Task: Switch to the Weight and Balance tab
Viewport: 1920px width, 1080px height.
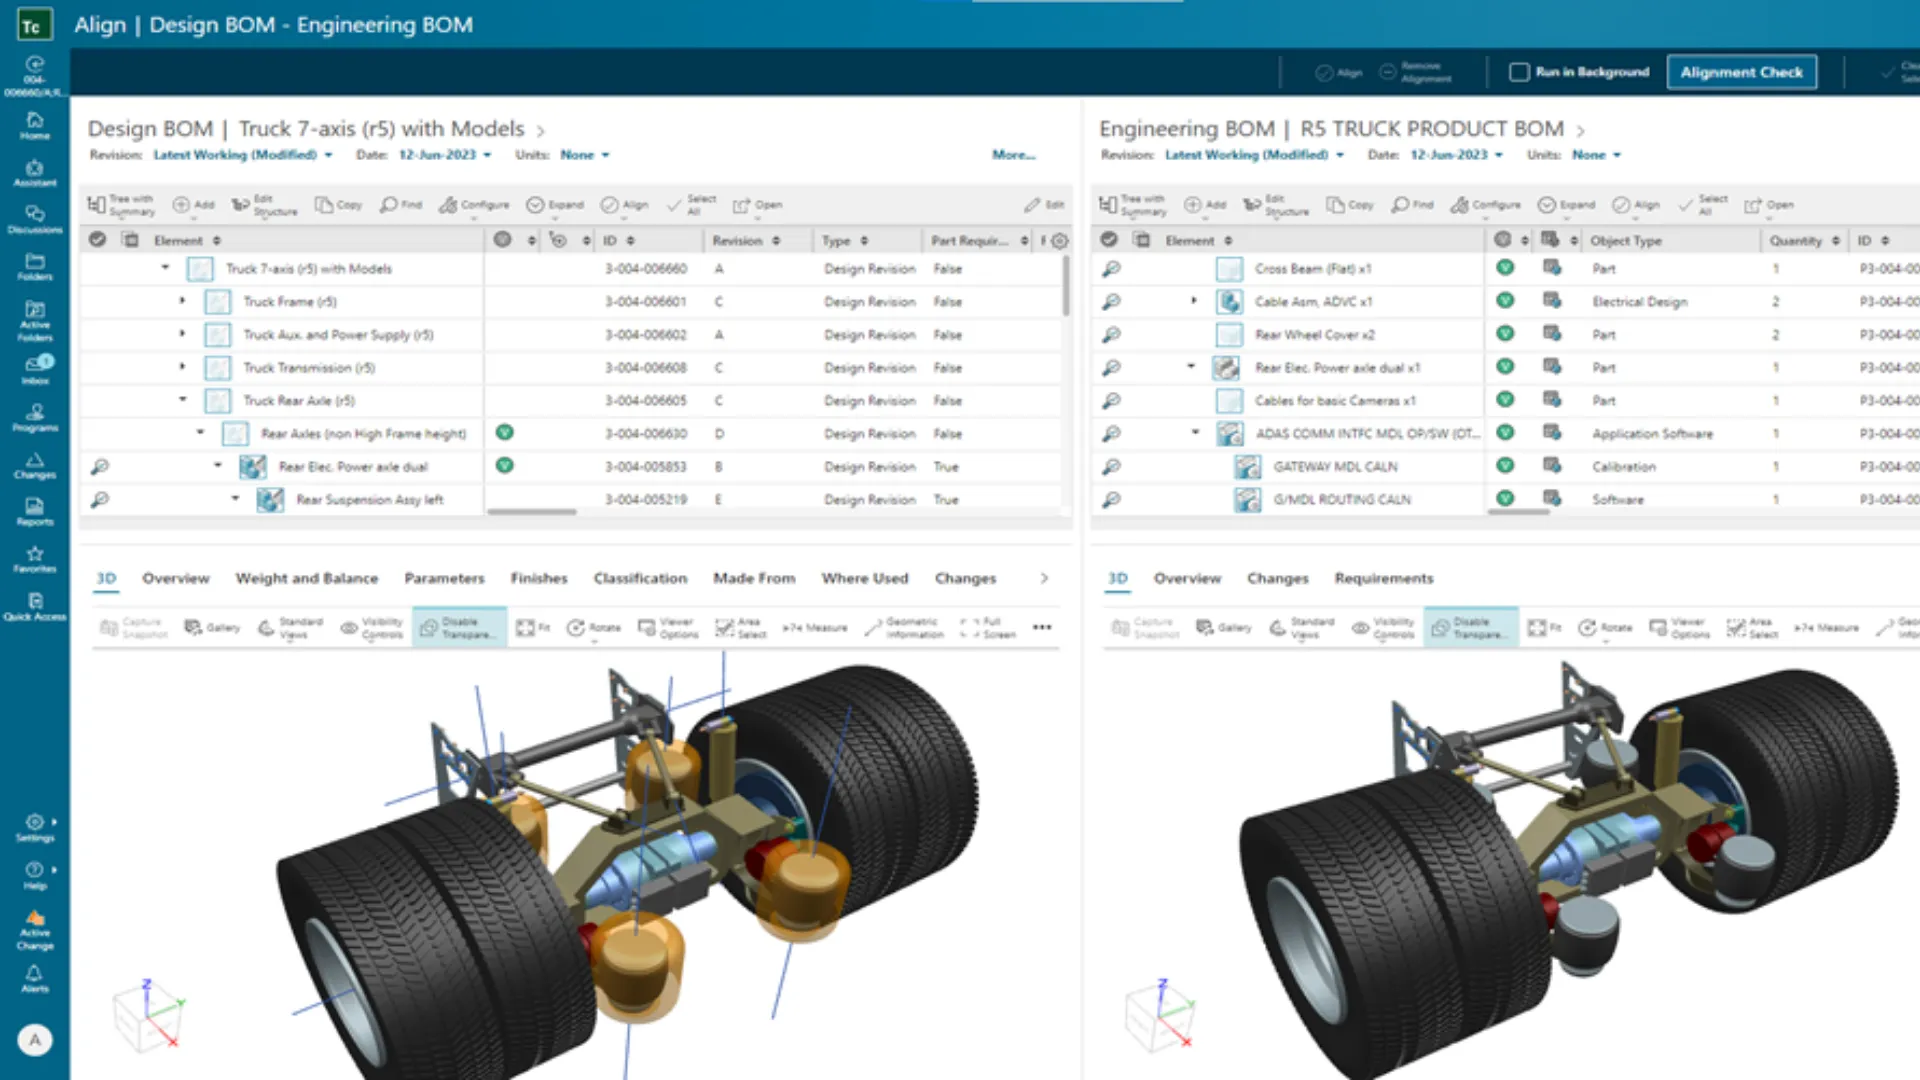Action: tap(306, 578)
